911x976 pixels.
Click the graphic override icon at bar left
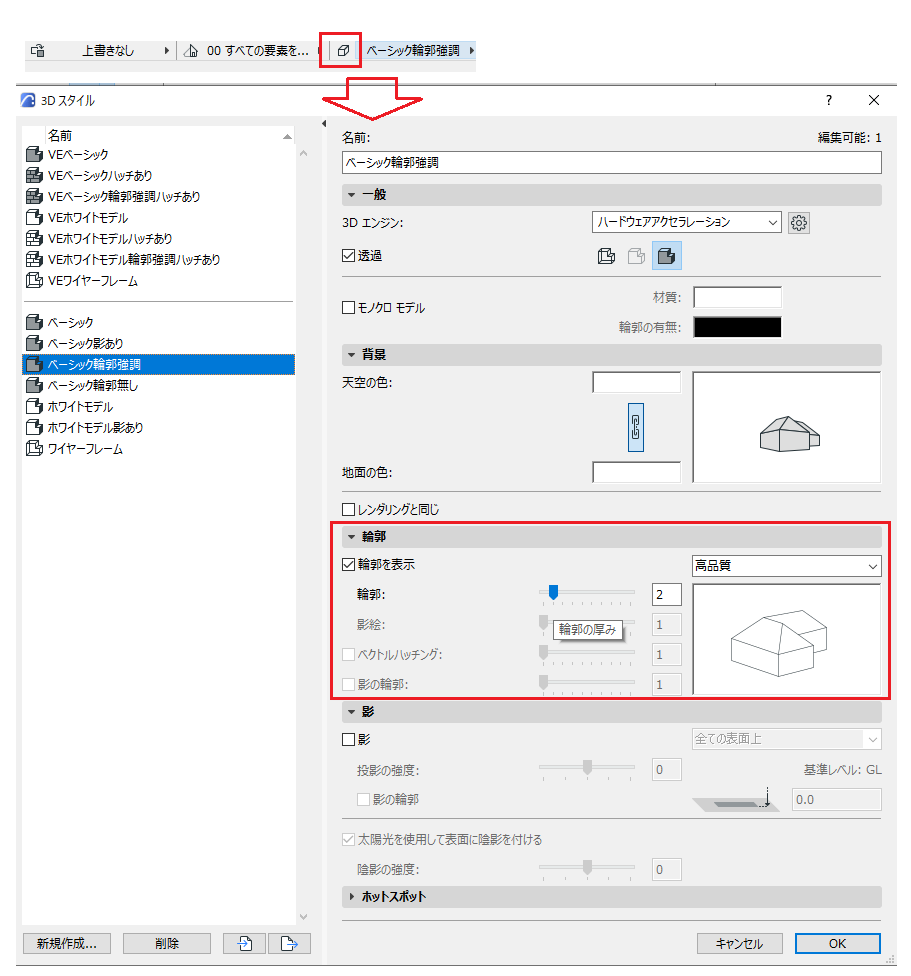coord(38,50)
